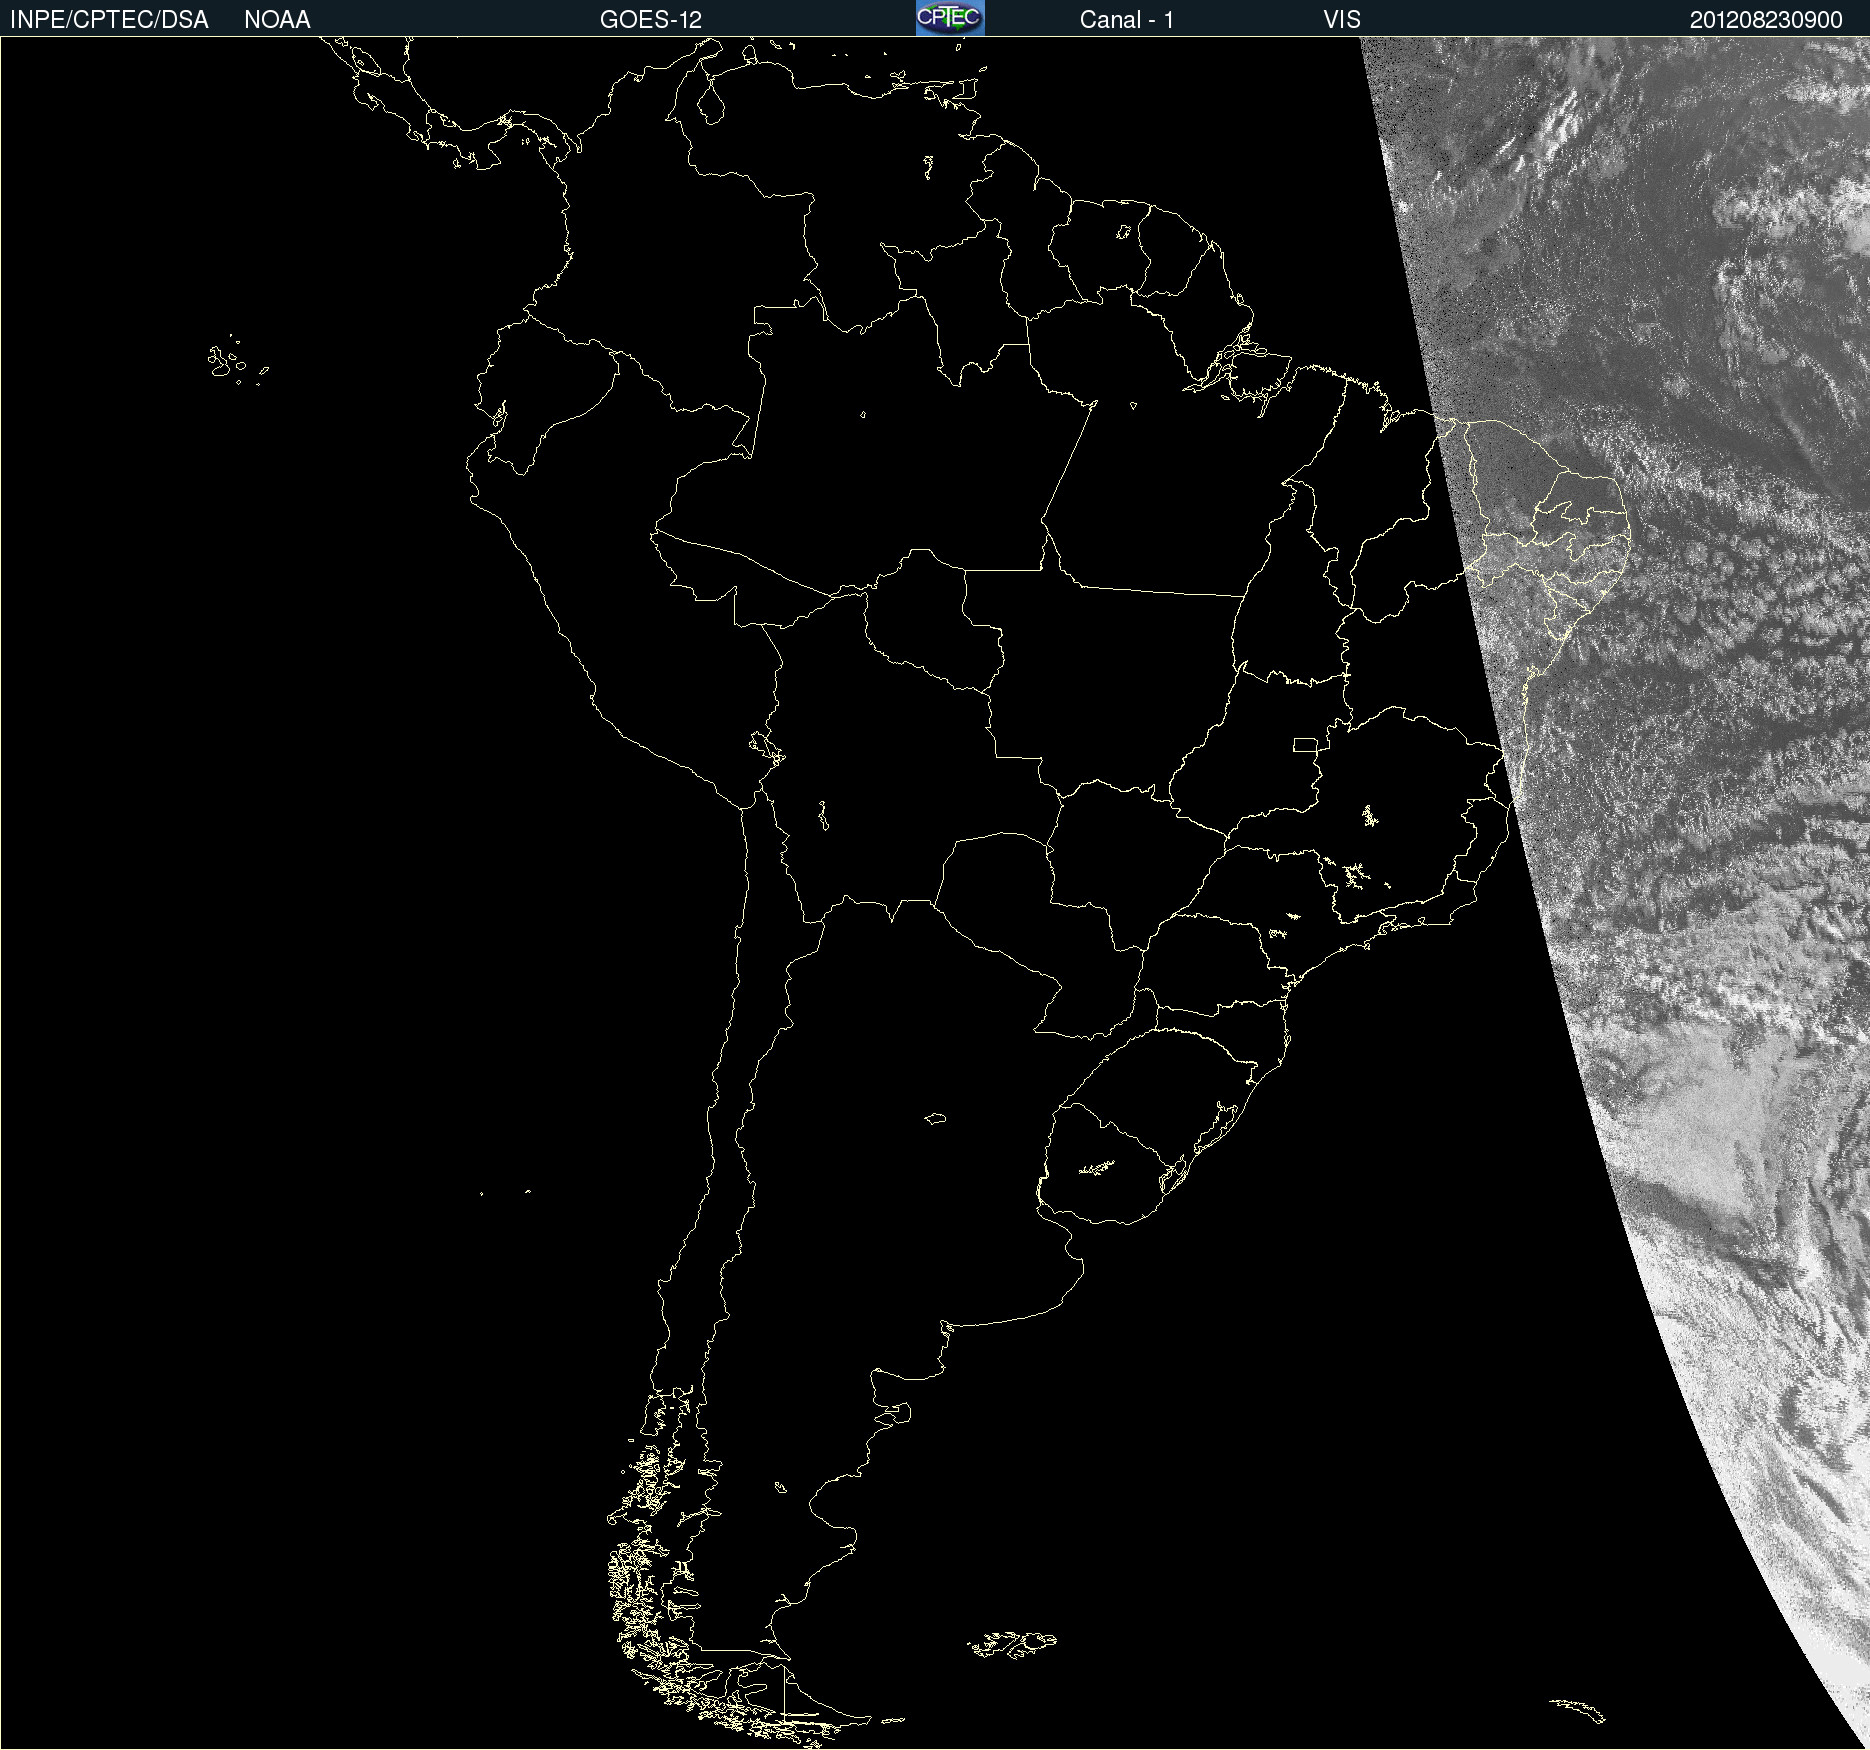Viewport: 1870px width, 1750px height.
Task: Select the INPE/CPTEC/DSA header text
Action: (109, 20)
